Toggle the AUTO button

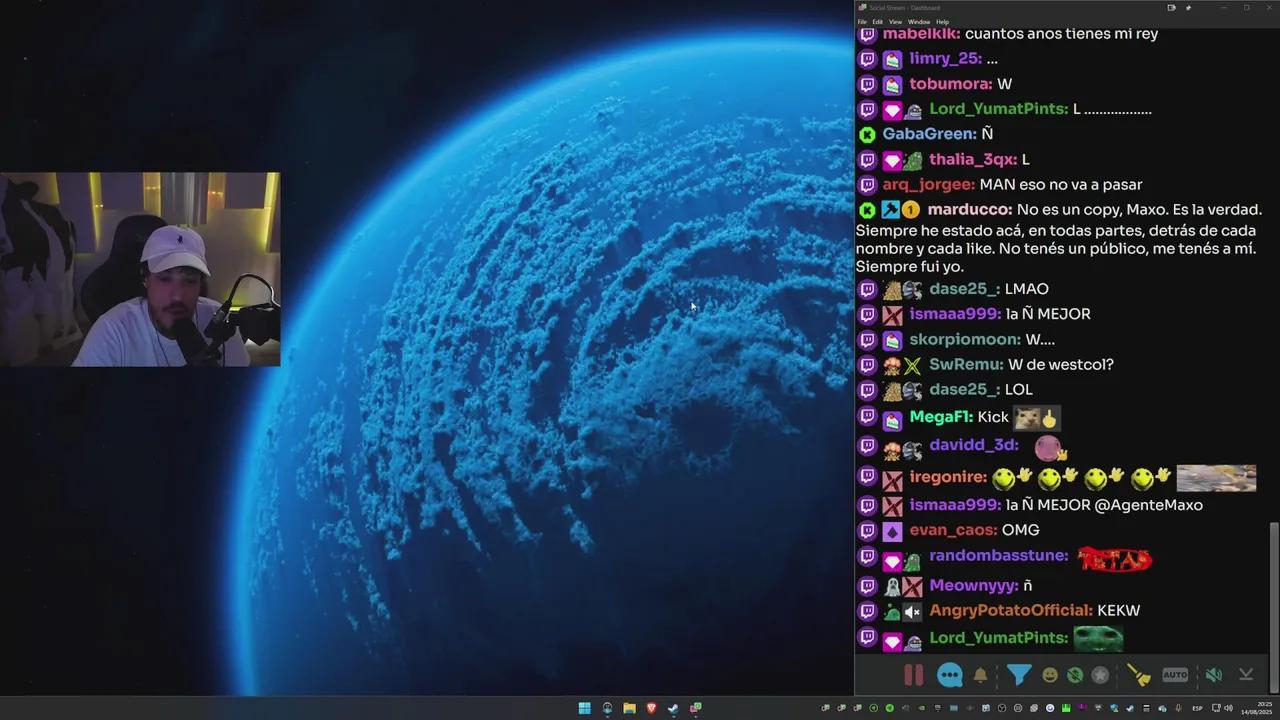pos(1175,675)
